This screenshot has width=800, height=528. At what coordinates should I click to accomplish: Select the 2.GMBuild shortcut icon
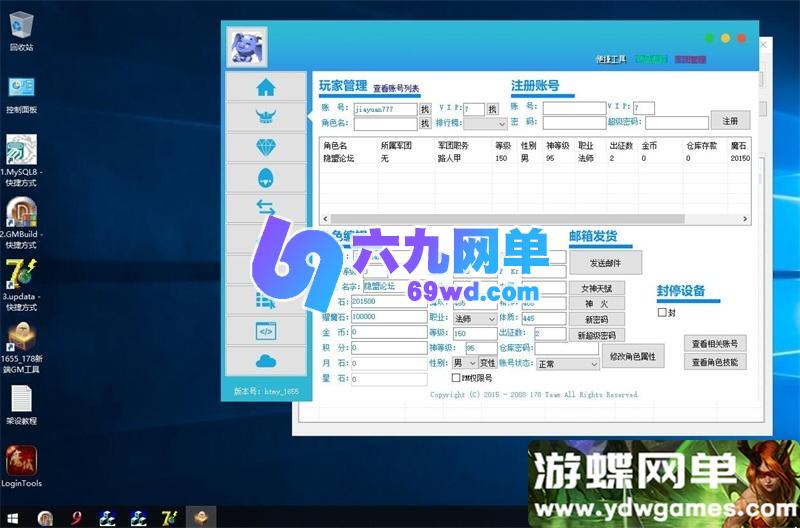coord(21,223)
